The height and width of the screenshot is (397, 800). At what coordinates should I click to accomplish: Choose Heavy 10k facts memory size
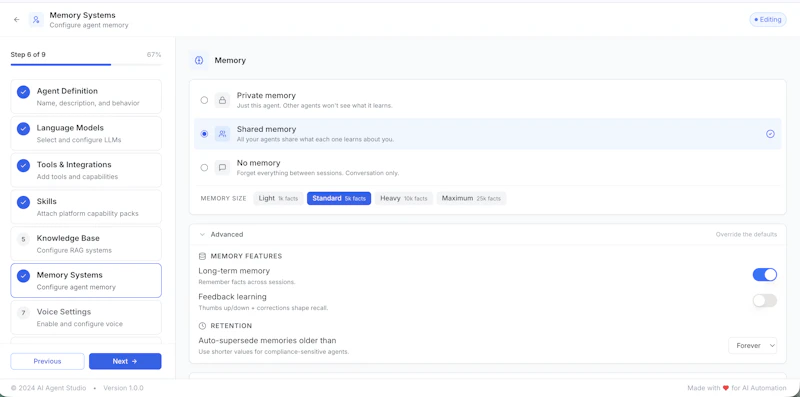(x=404, y=198)
